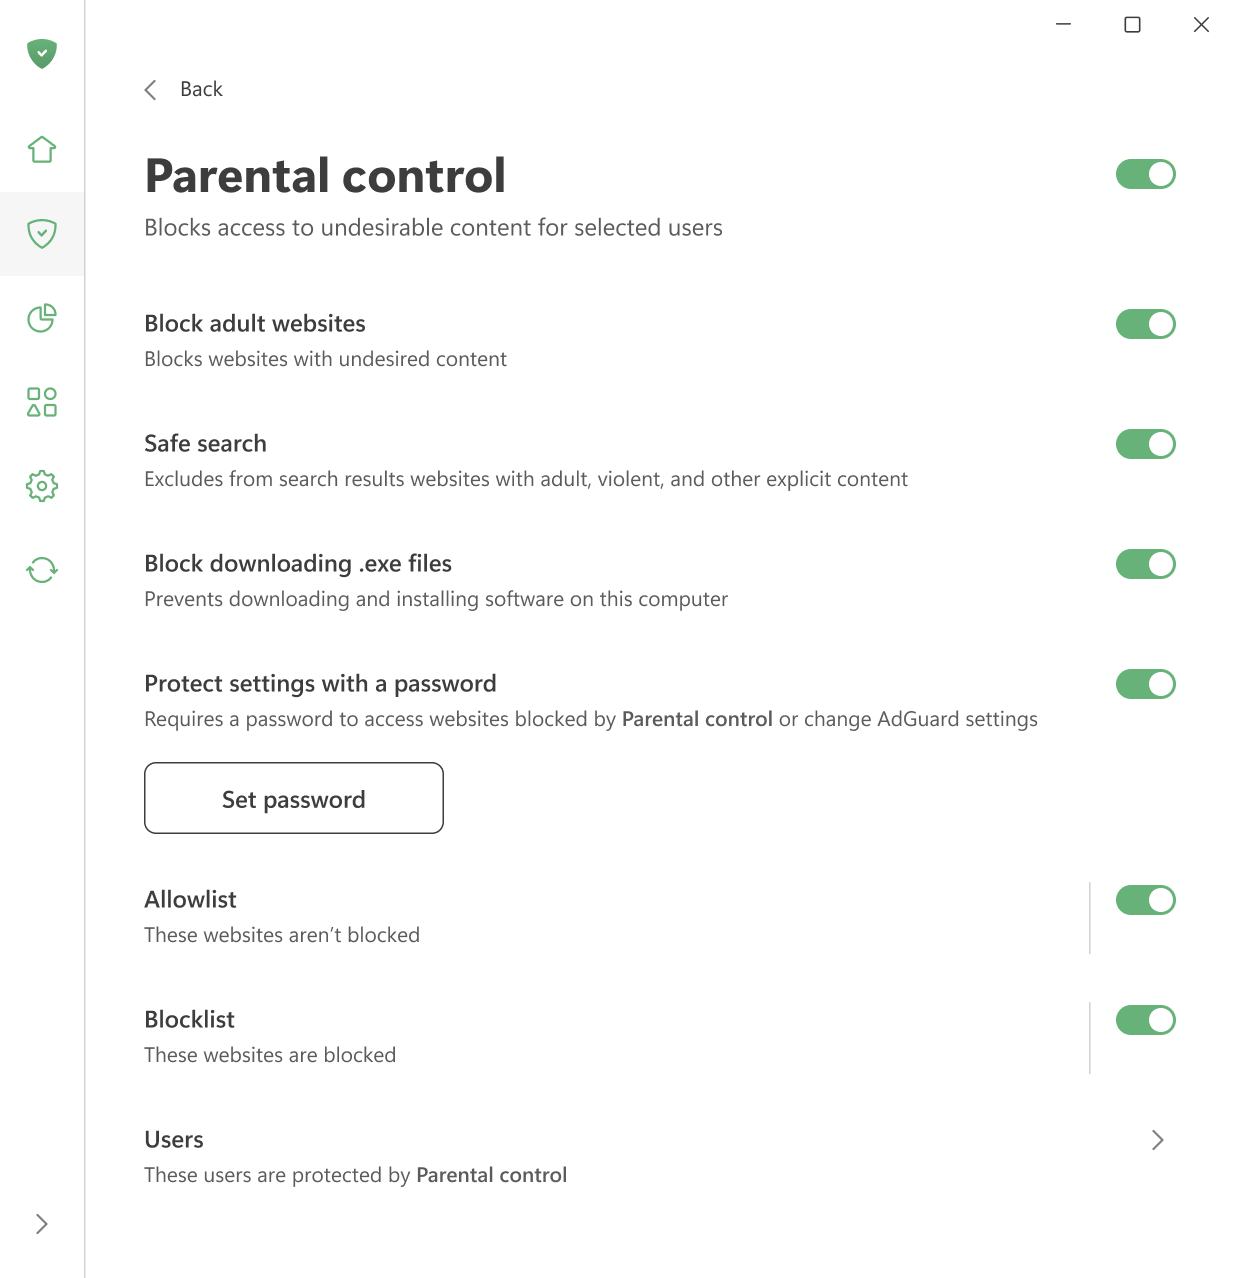Toggle Block adult websites off
Screen dimensions: 1236x1278
[x=1146, y=324]
